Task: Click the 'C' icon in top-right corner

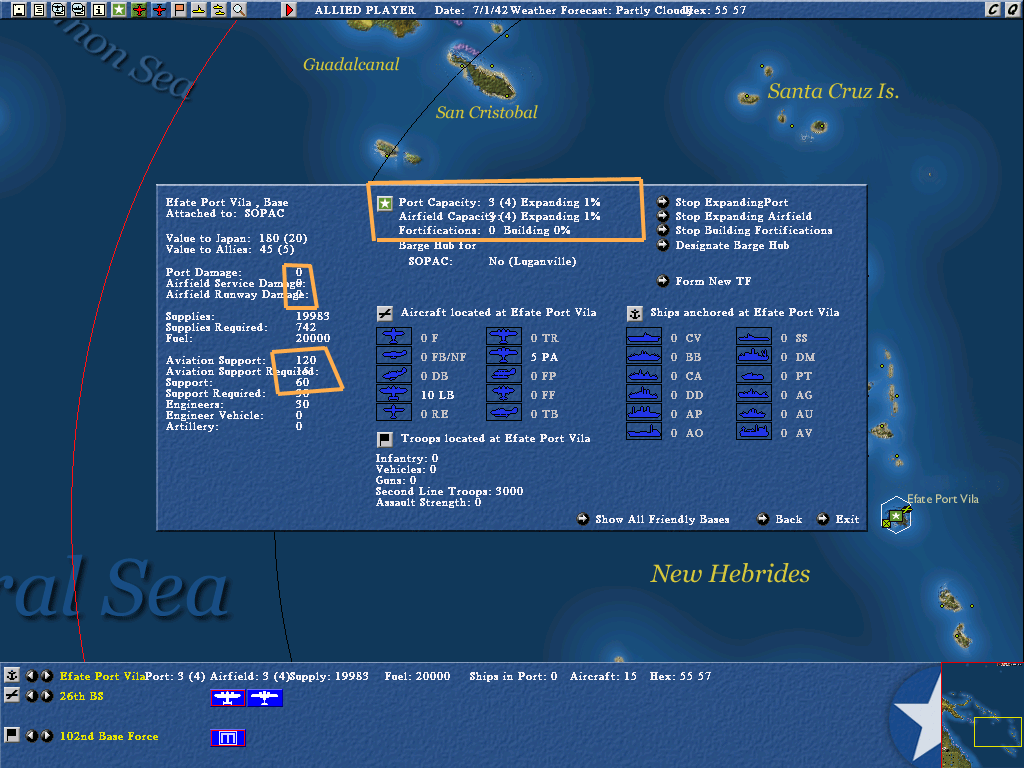Action: [993, 10]
